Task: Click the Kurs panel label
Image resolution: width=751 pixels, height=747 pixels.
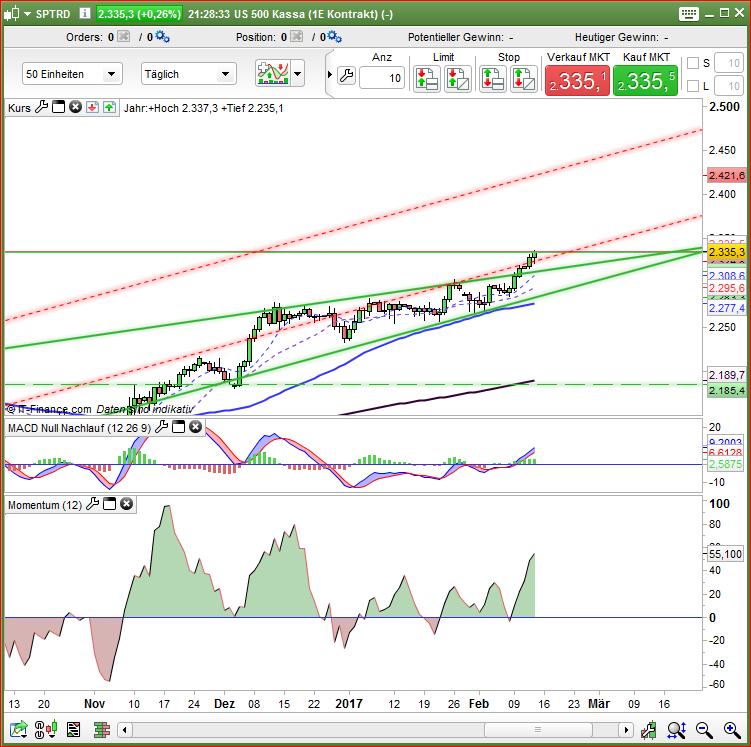Action: coord(19,108)
